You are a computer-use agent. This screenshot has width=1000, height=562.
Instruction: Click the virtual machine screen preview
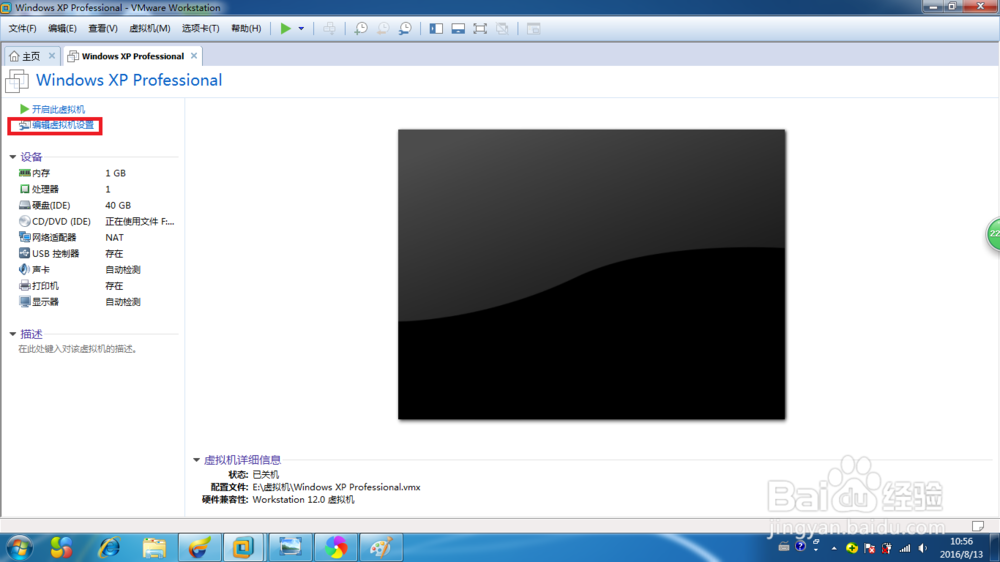[x=592, y=274]
